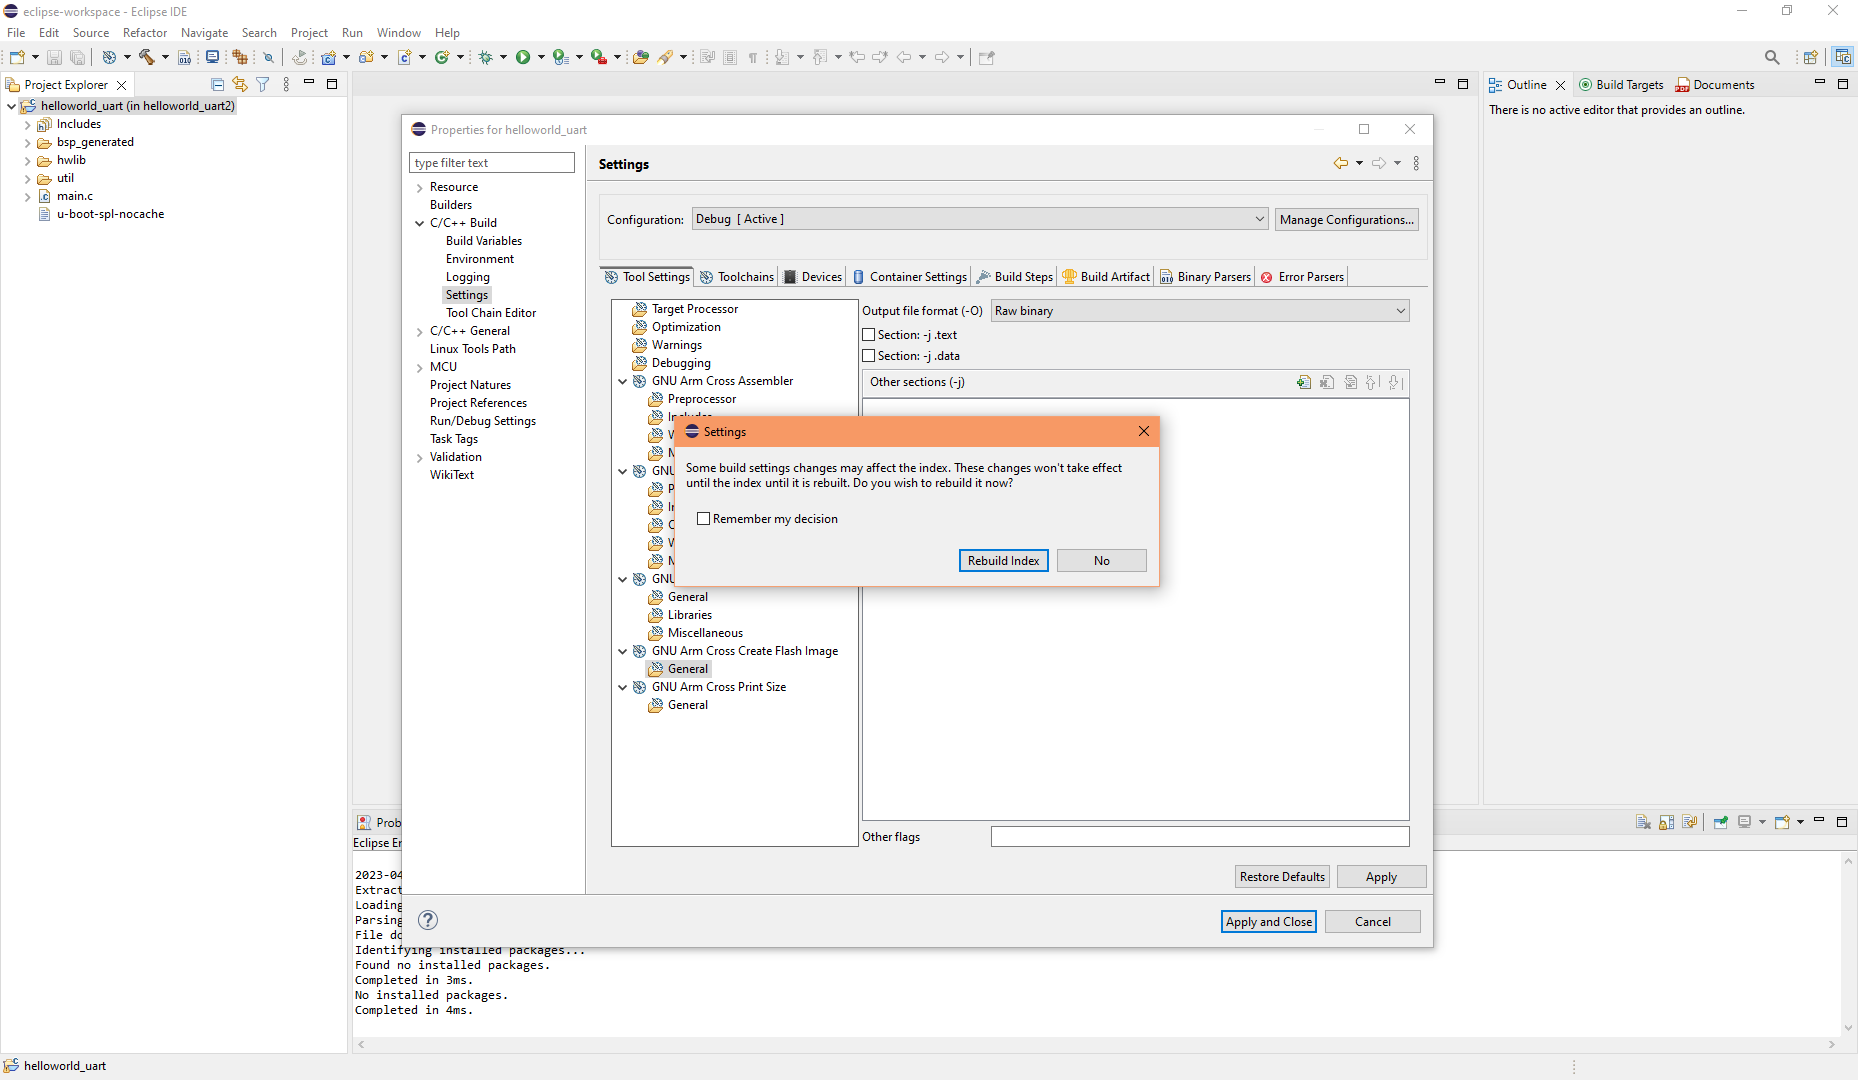
Task: Open the Project menu
Action: pyautogui.click(x=309, y=32)
